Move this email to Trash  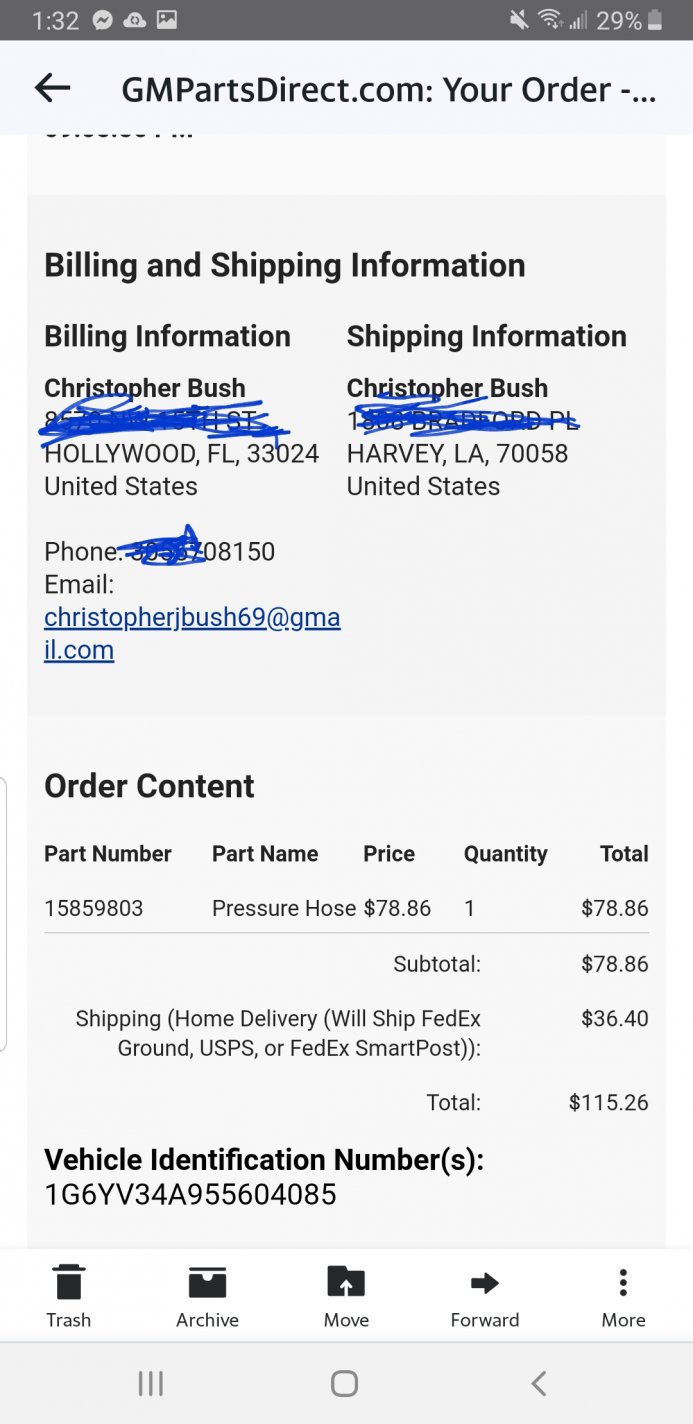[68, 1296]
